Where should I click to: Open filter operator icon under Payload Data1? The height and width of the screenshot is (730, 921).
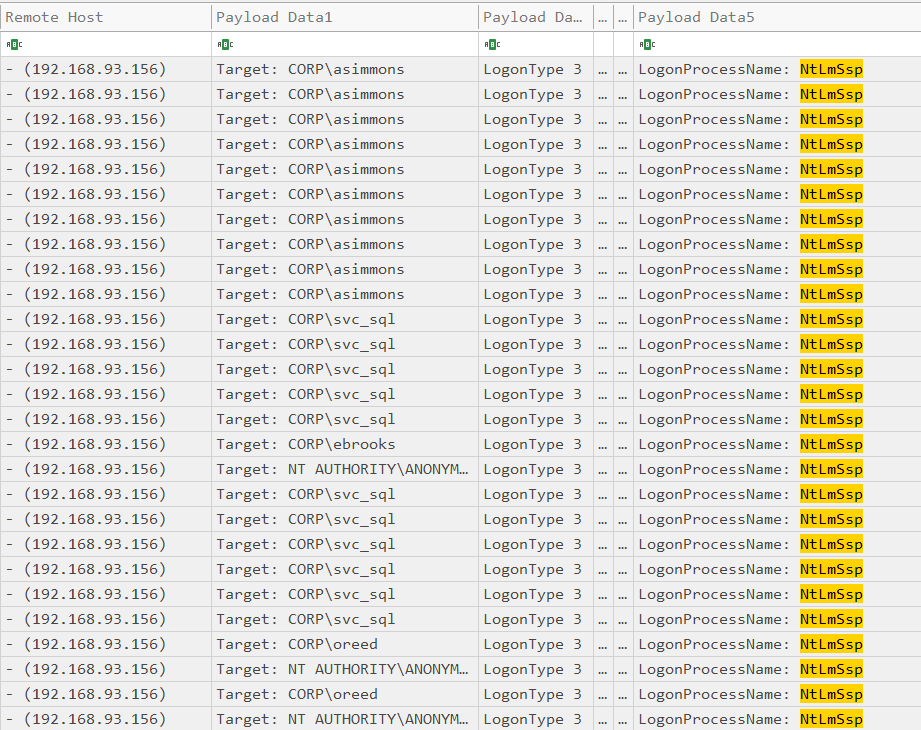click(x=225, y=45)
